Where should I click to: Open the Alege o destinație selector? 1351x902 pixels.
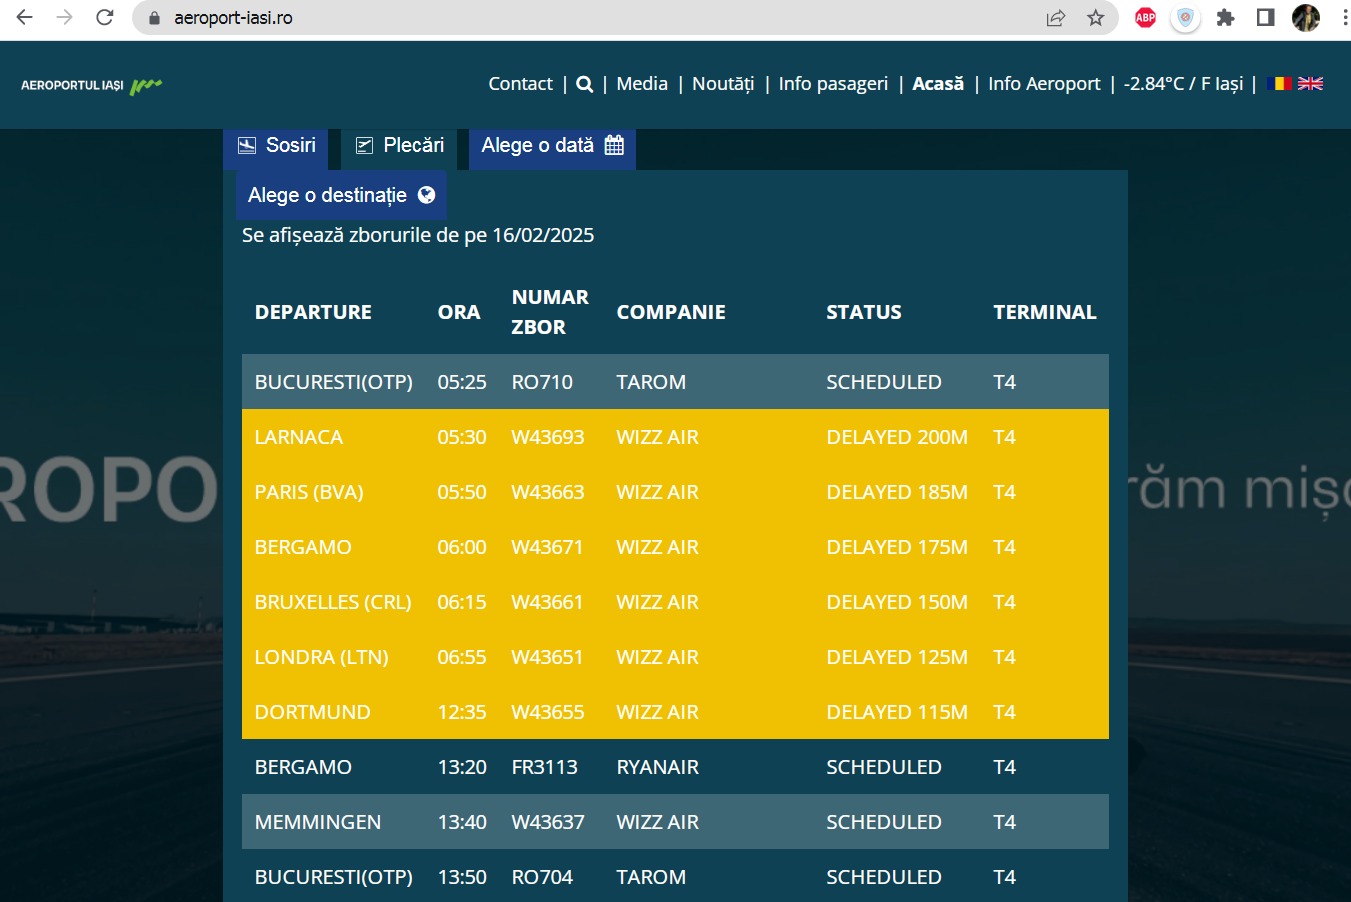coord(341,195)
